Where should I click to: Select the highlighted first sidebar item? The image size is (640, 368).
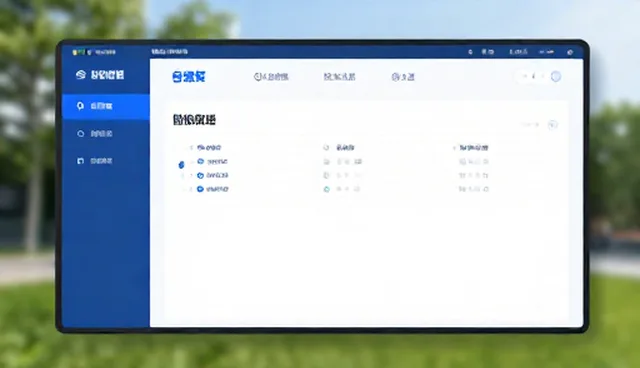coord(106,106)
